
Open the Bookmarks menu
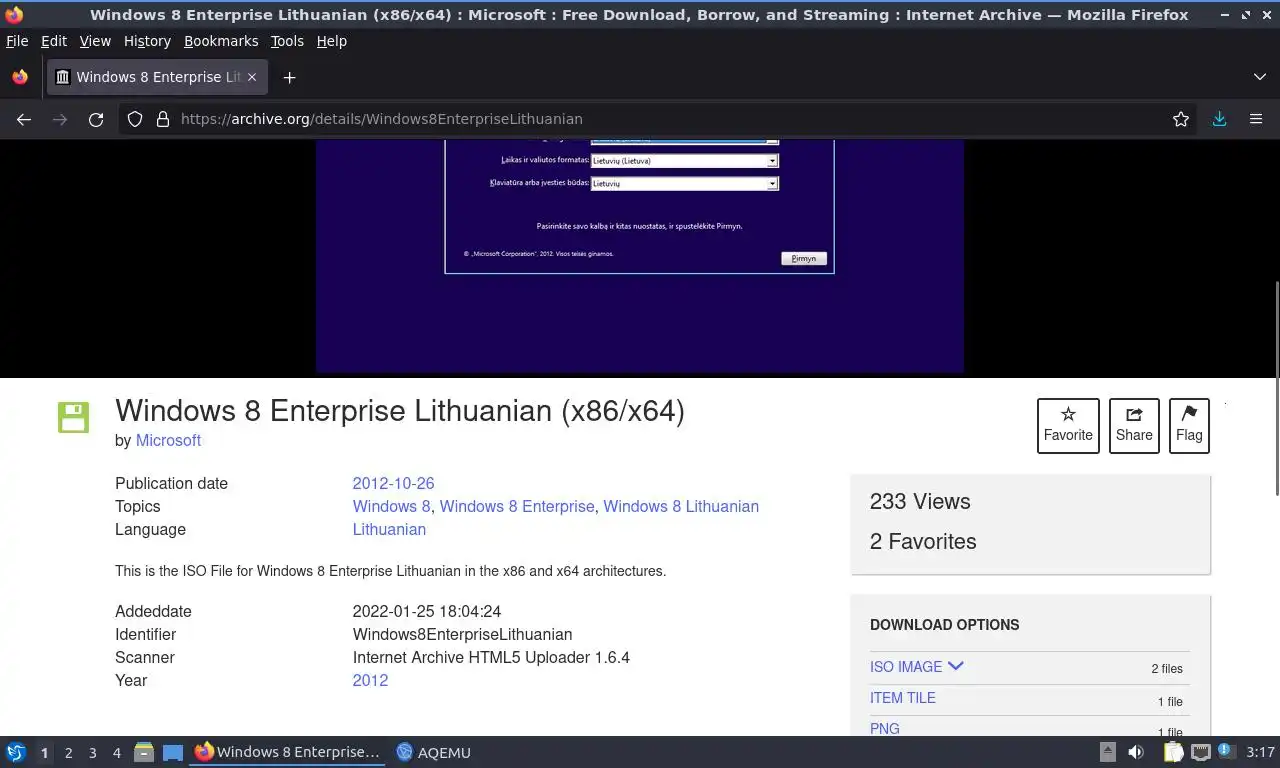(x=221, y=41)
